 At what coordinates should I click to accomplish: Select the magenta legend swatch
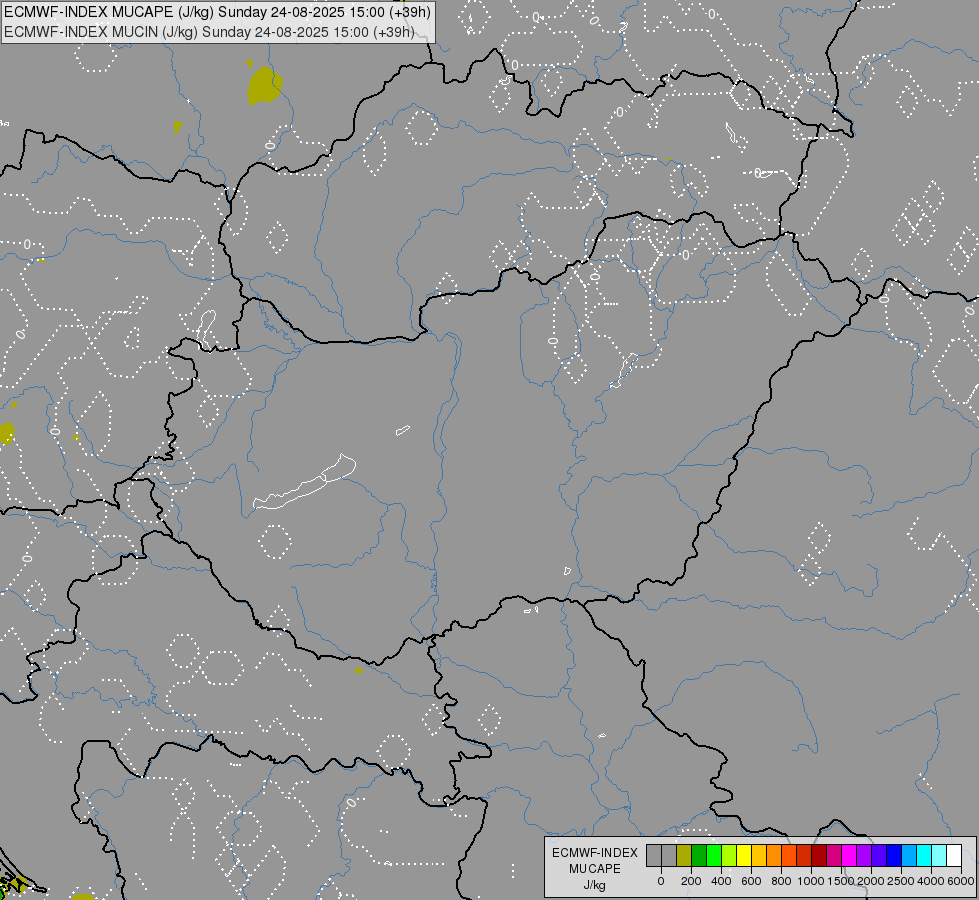point(850,855)
